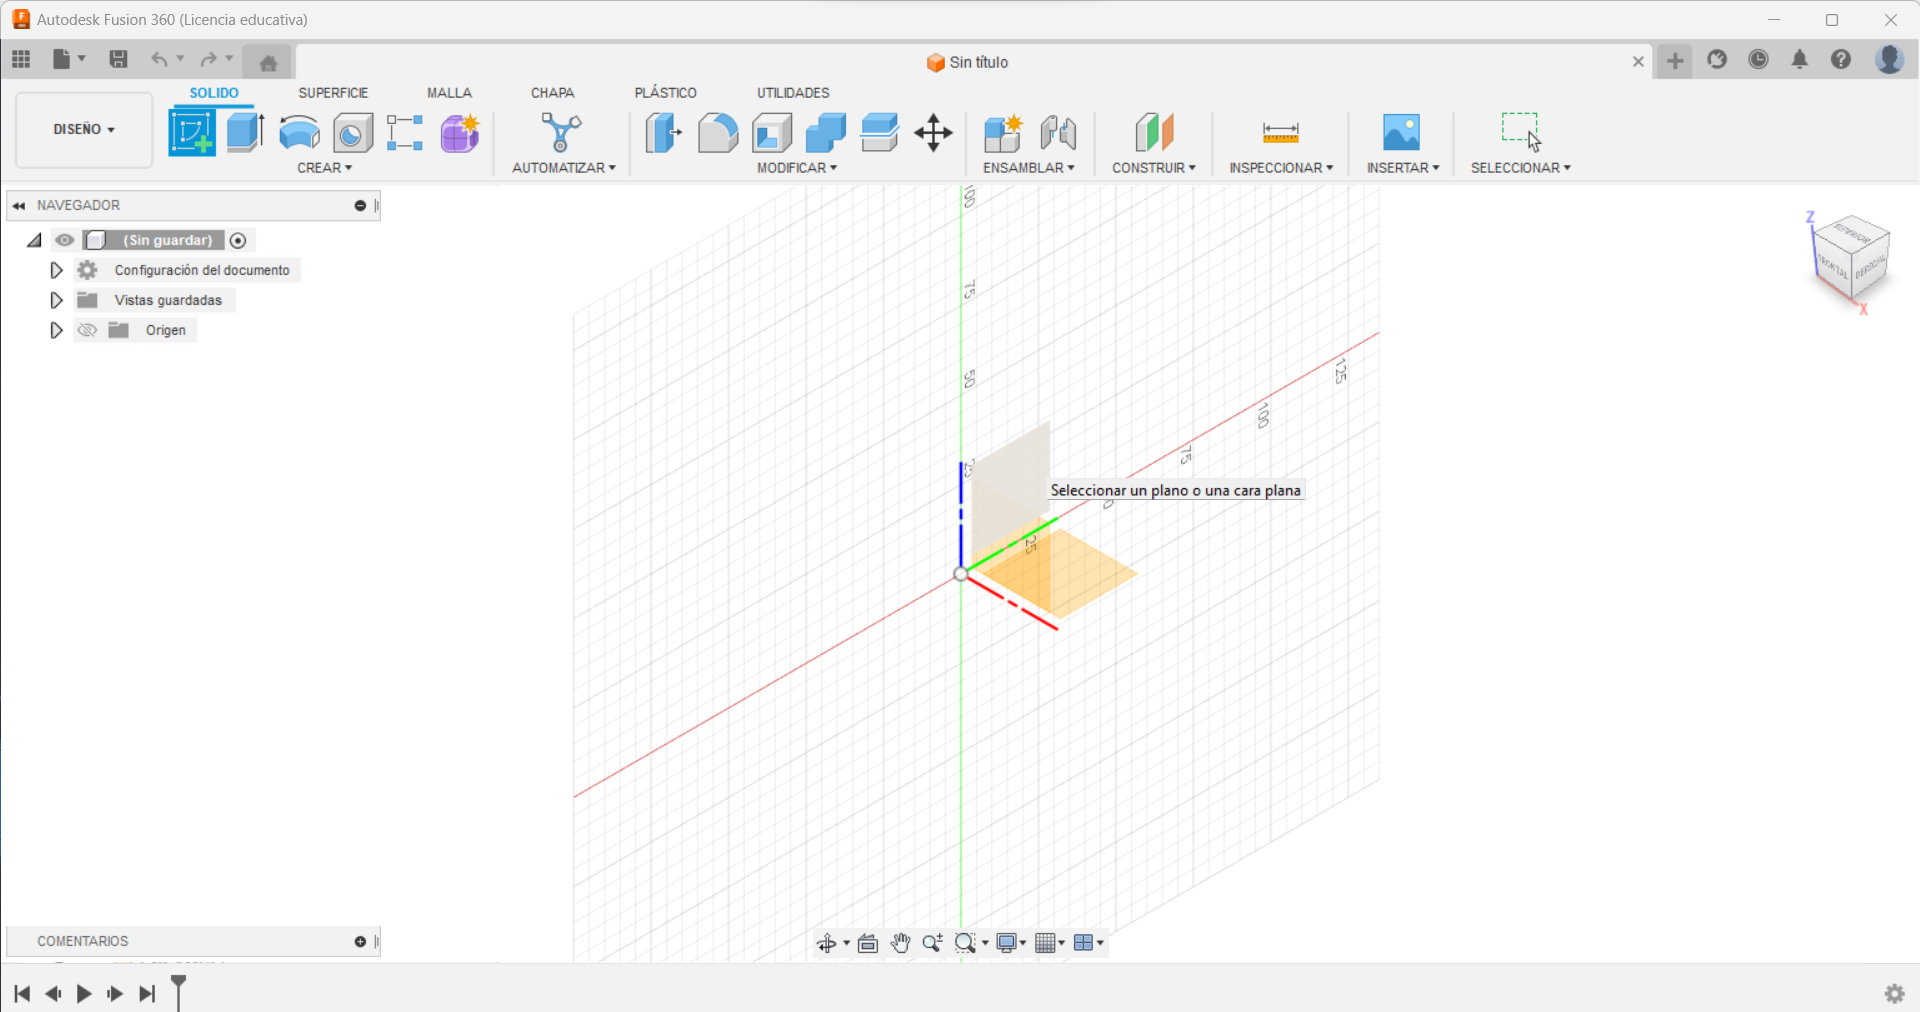The image size is (1920, 1012).
Task: Select the Offset Face tool icon
Action: 880,133
